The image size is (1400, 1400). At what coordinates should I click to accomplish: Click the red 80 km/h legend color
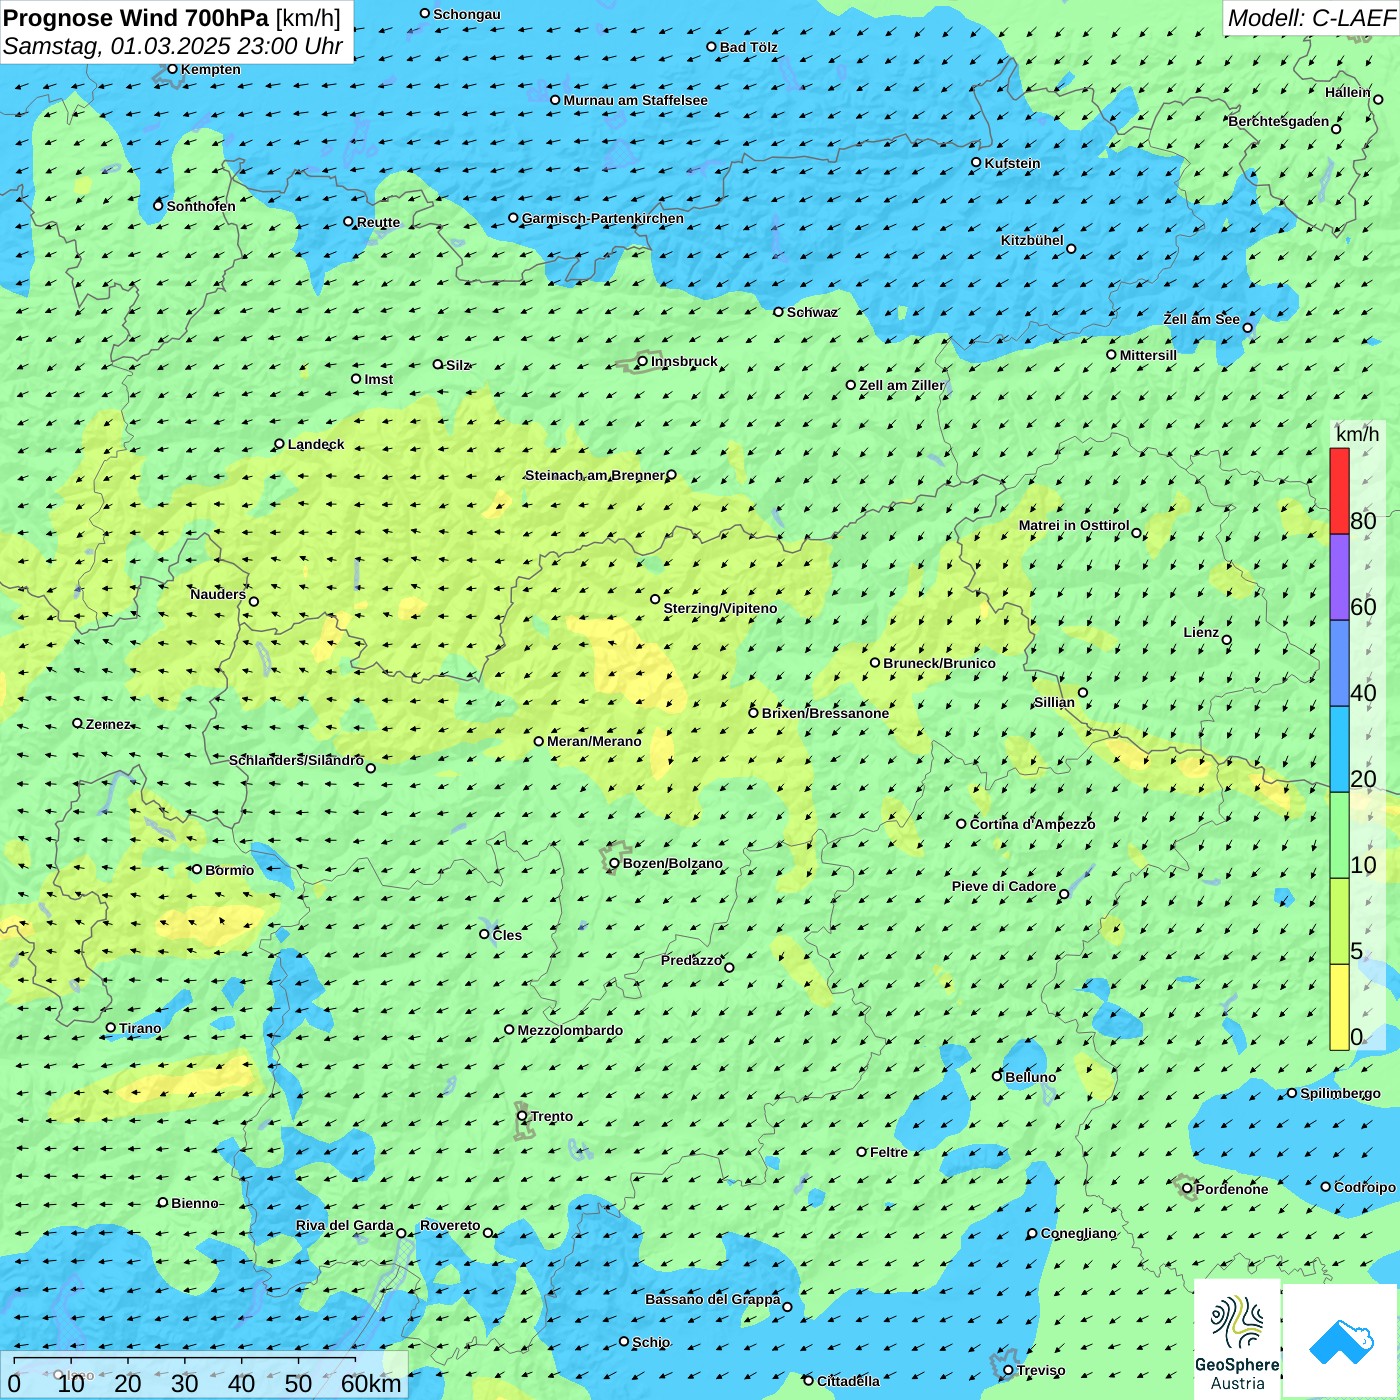coord(1339,491)
